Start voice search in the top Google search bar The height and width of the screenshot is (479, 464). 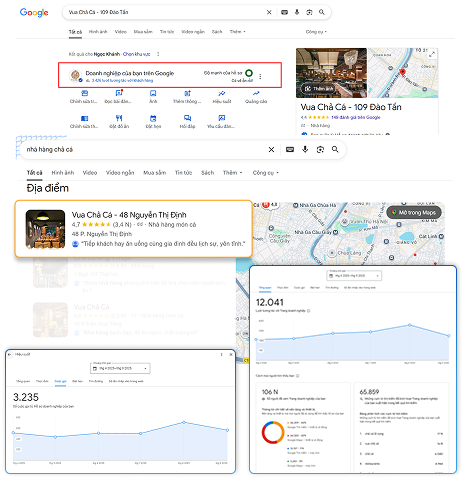(297, 12)
